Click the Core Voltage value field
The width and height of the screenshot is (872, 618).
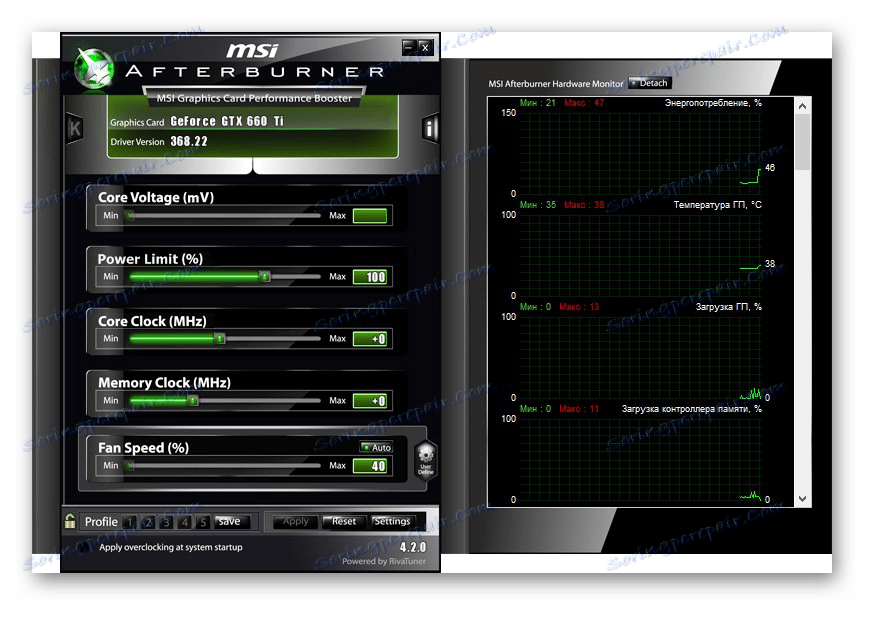370,216
